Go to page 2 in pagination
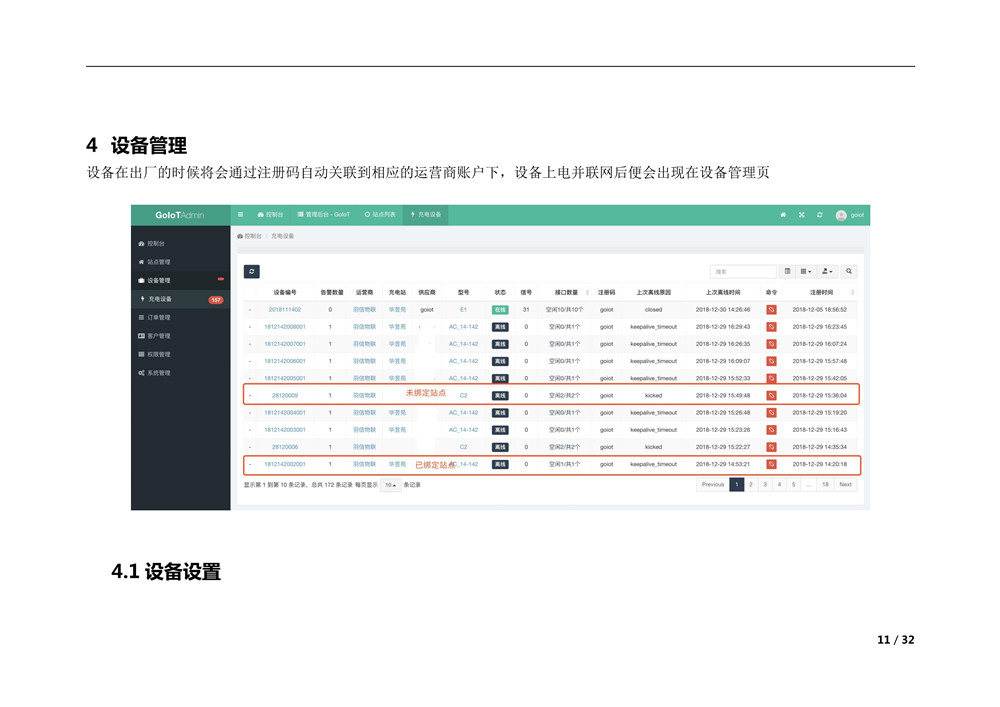 click(x=751, y=484)
